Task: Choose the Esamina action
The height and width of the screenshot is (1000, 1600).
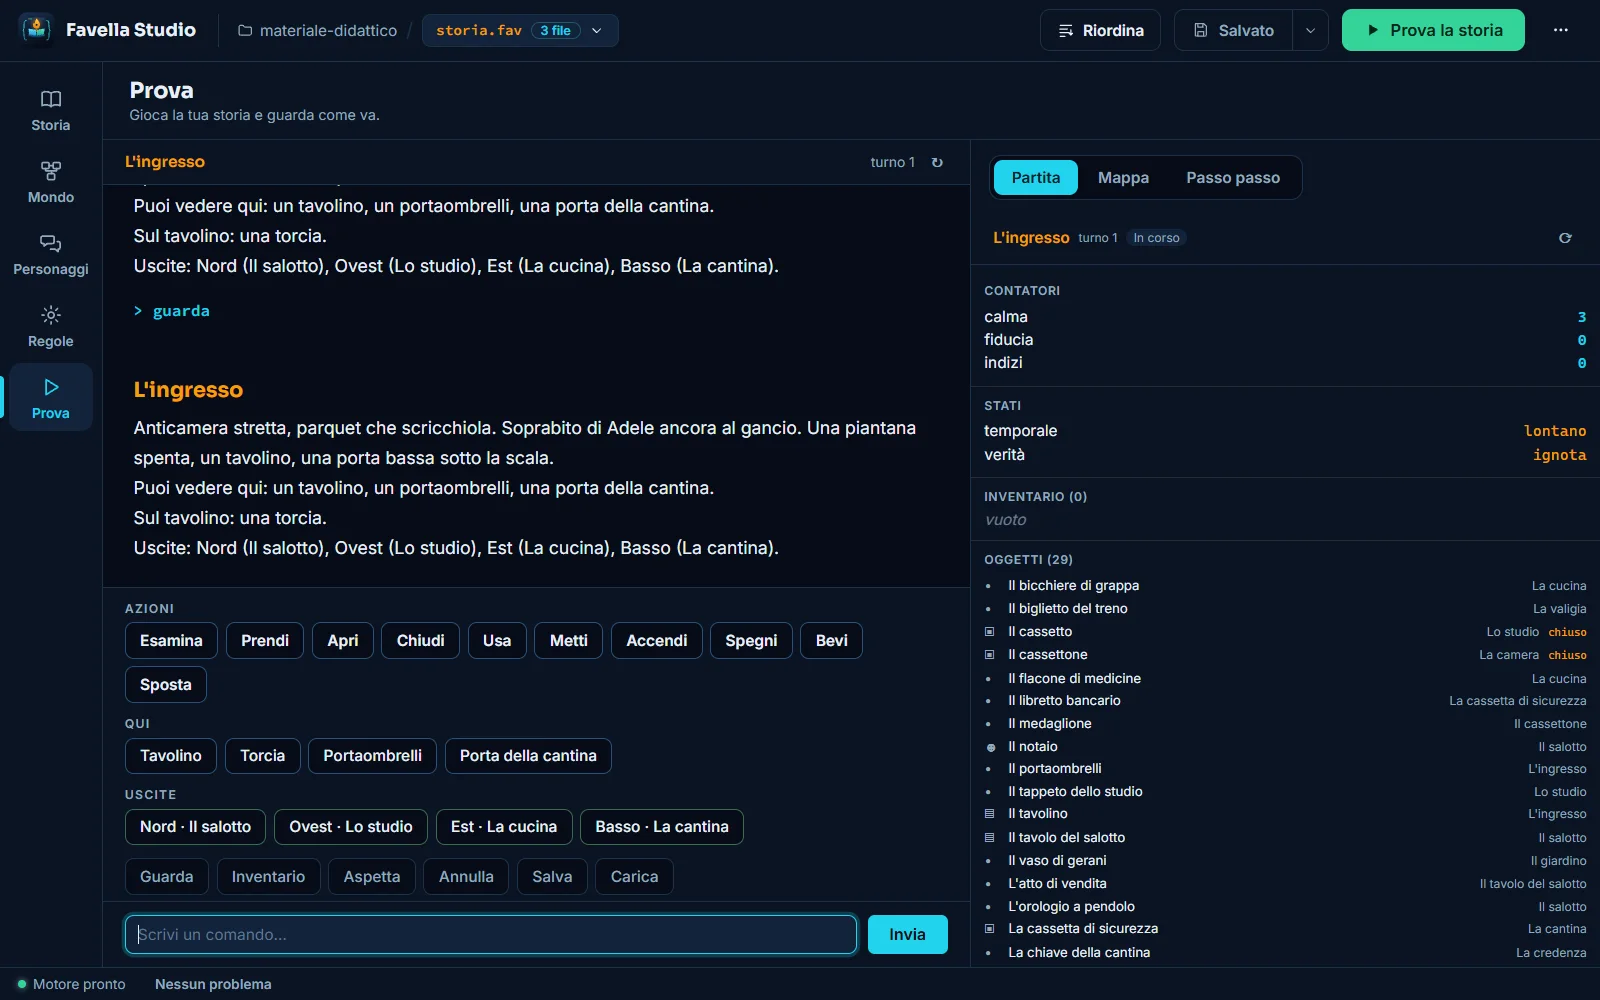Action: coord(171,640)
